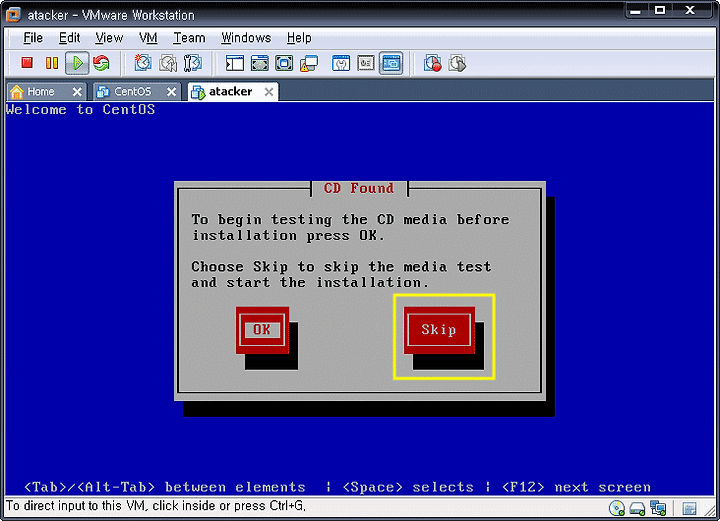
Task: Click OK to test CD media
Action: [262, 330]
